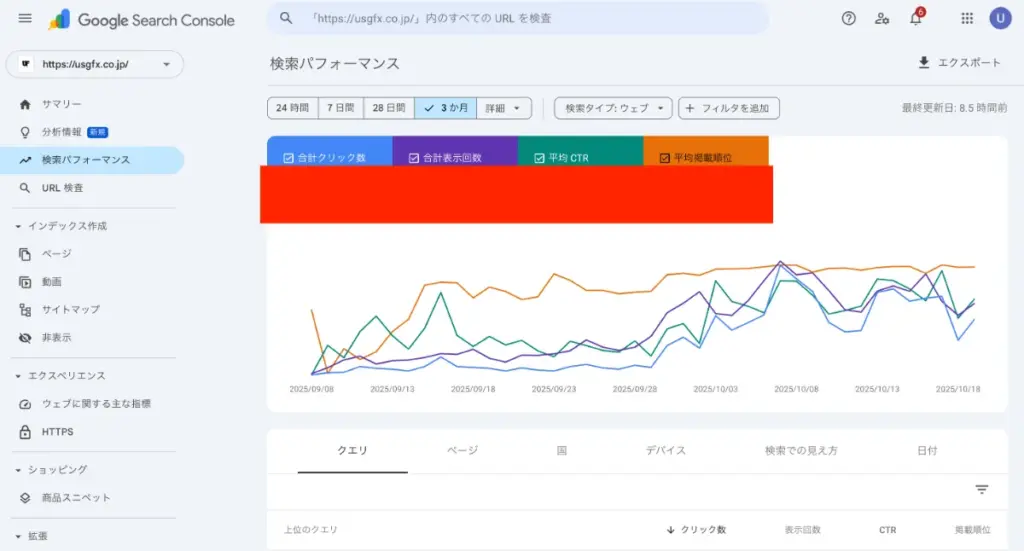
Task: Open the notifications bell icon
Action: [x=915, y=18]
